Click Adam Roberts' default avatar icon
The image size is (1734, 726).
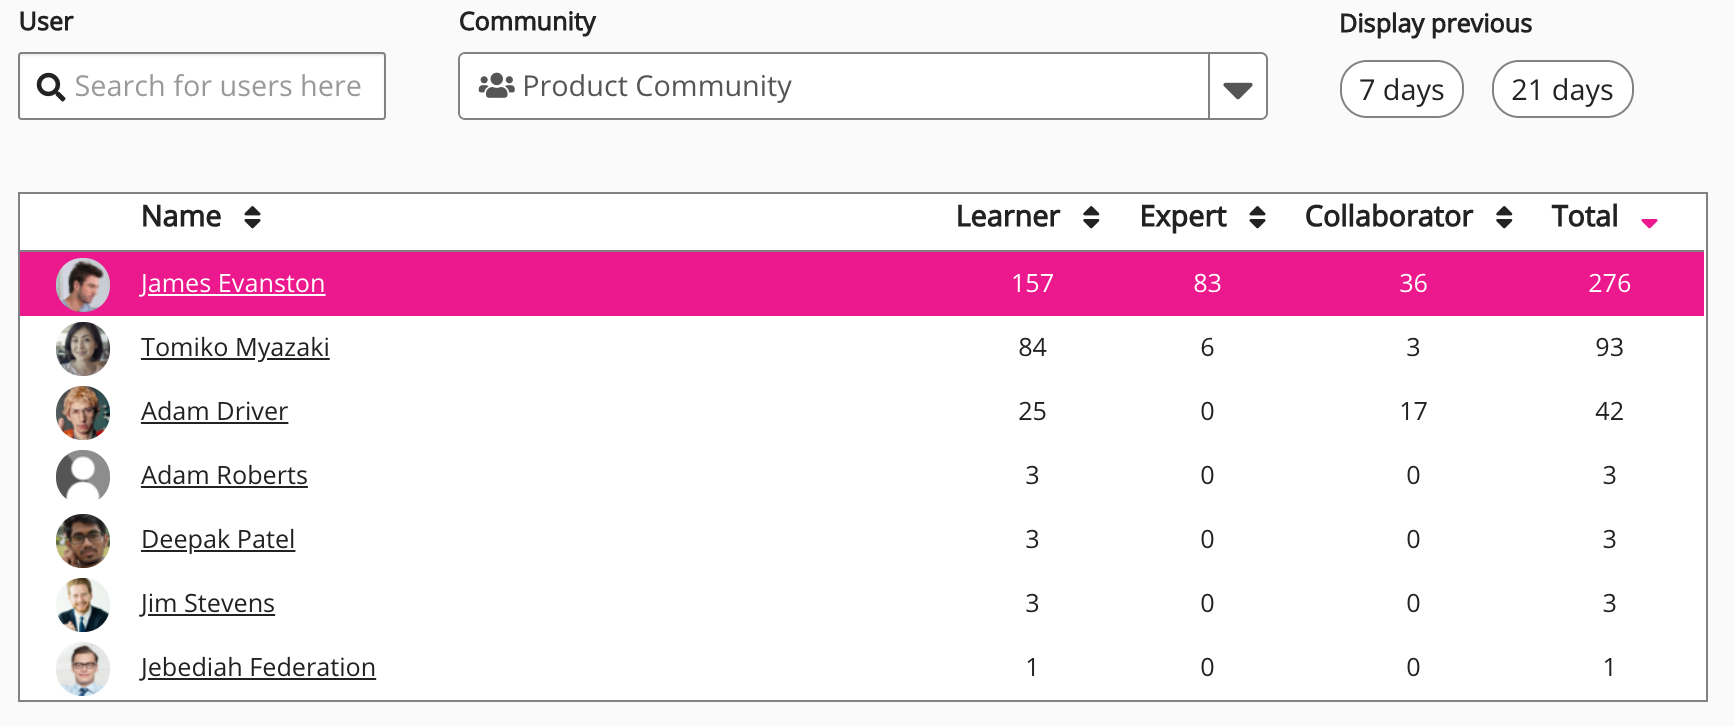coord(83,476)
